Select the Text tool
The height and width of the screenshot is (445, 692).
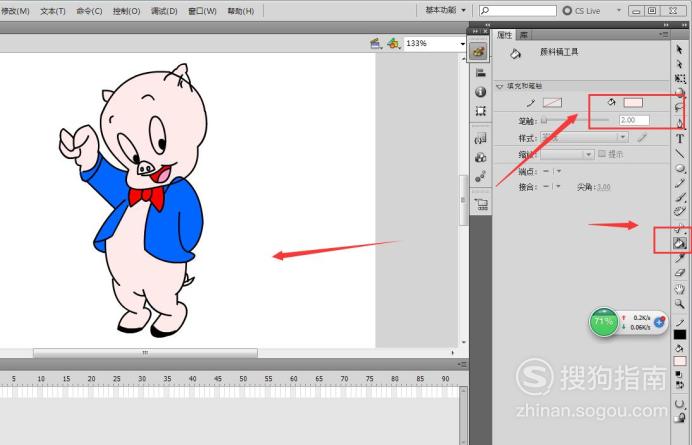click(680, 139)
